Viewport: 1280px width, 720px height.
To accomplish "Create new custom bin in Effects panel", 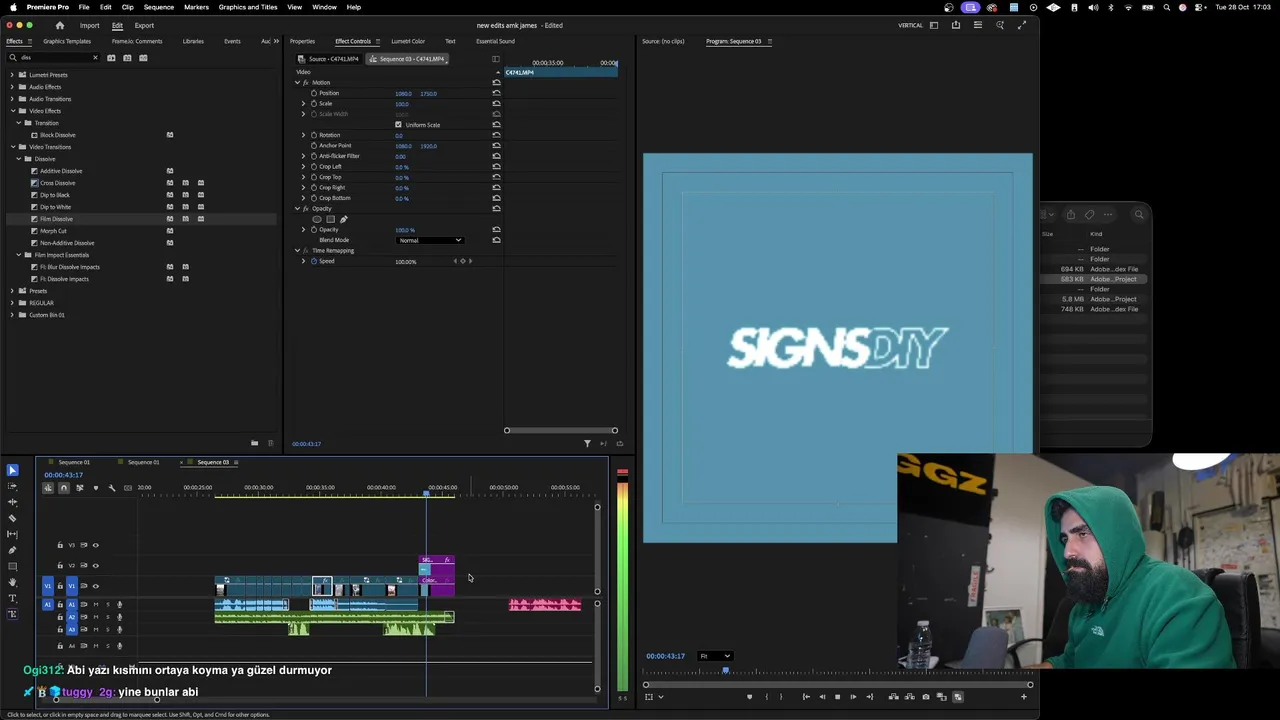I will coord(254,443).
